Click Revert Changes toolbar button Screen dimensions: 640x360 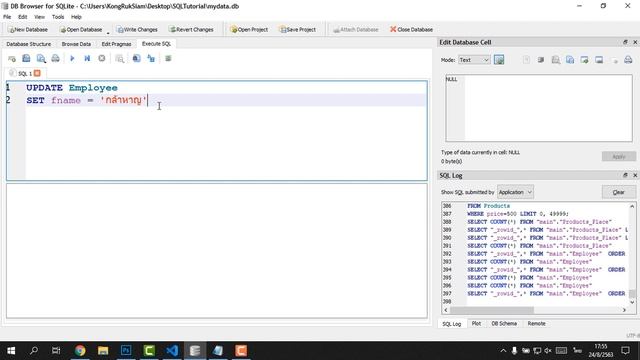(191, 30)
